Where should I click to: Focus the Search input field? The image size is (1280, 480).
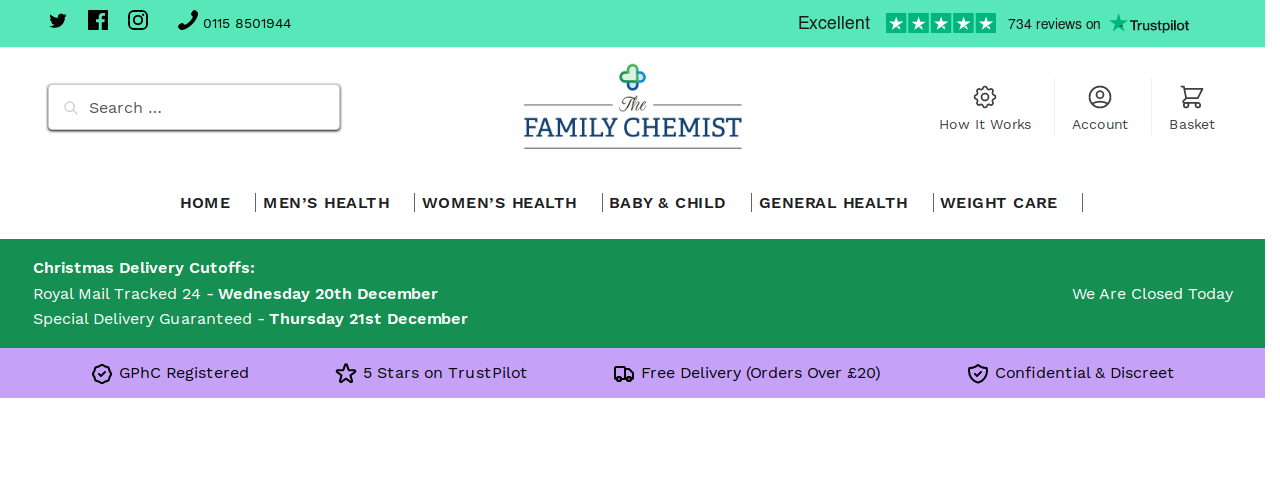[x=194, y=107]
